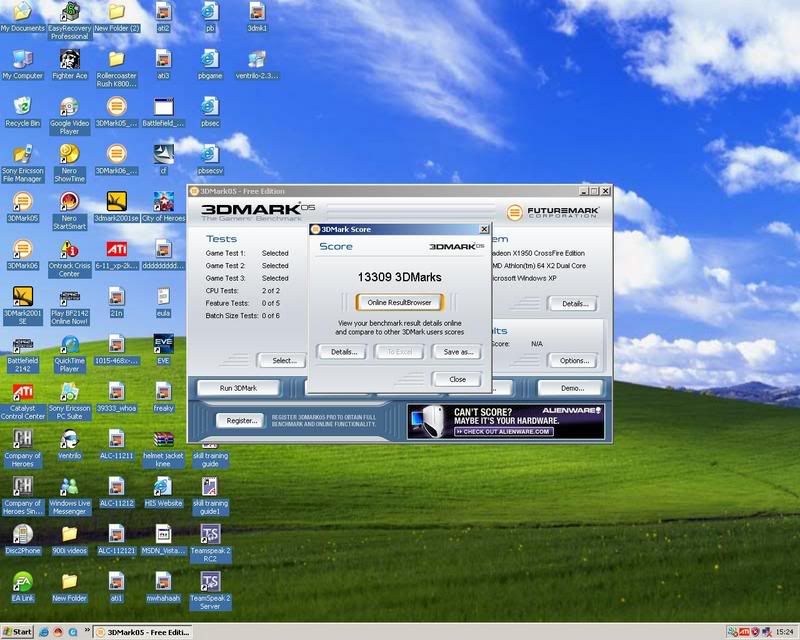Click the Register button
The image size is (800, 640).
point(241,421)
